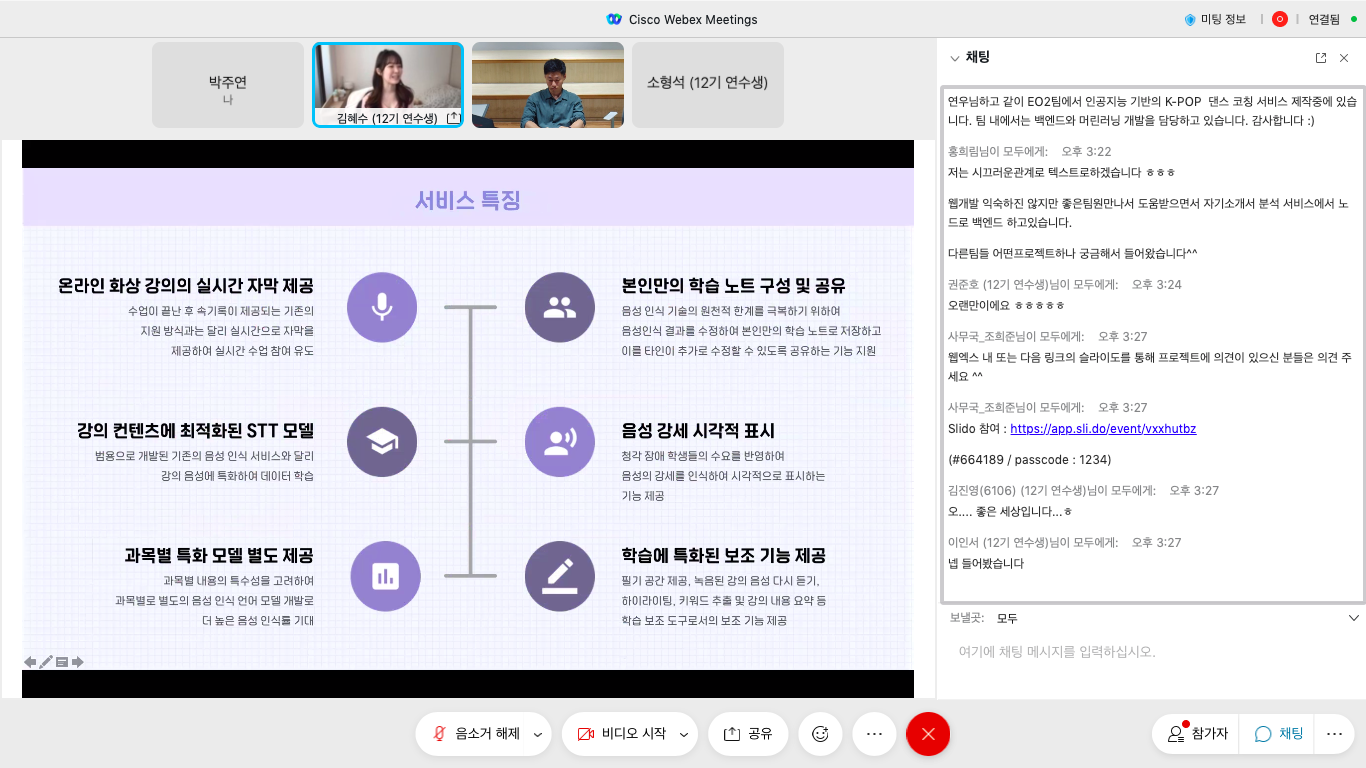
Task: Pop out the chat panel
Action: pos(1321,58)
